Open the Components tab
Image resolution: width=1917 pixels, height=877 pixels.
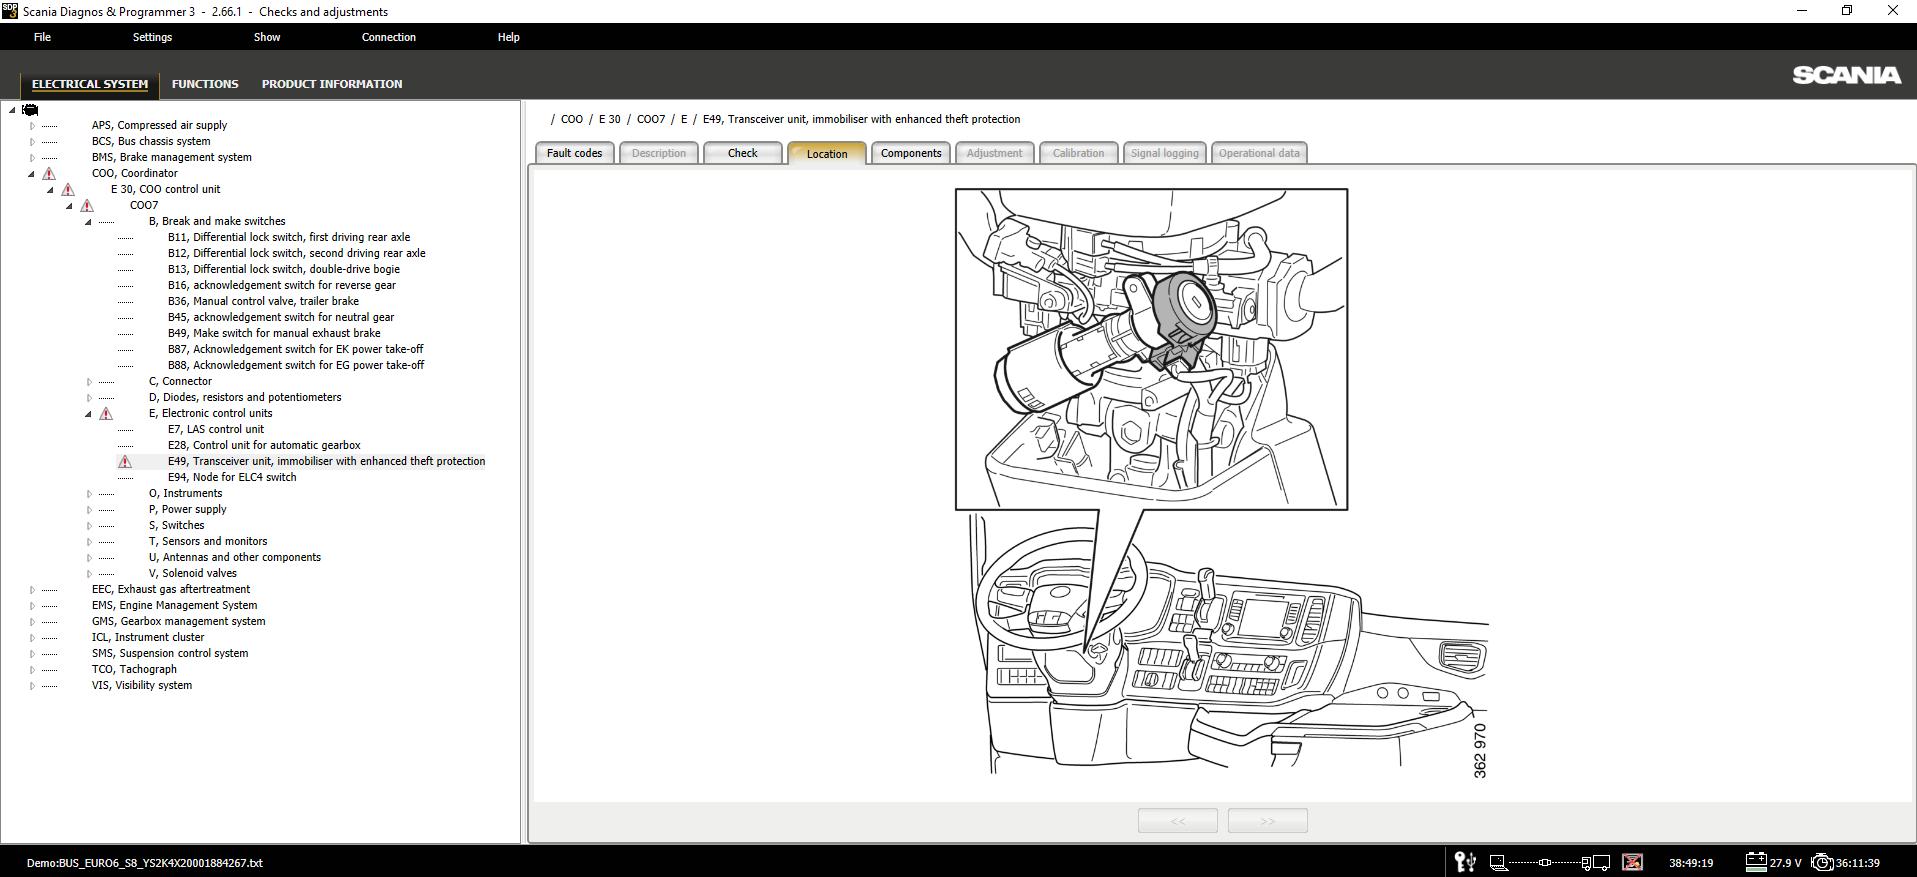click(x=910, y=153)
